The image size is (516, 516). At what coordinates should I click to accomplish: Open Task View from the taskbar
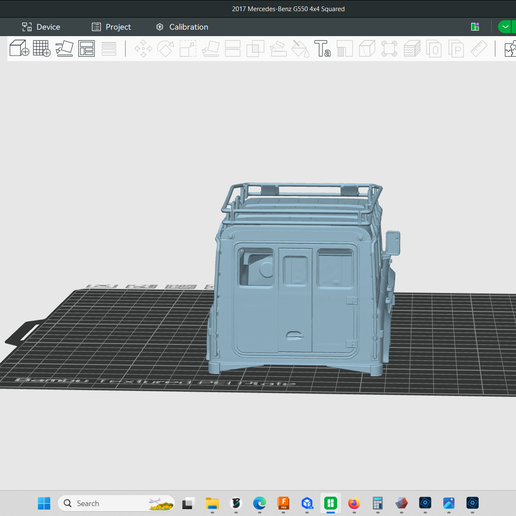188,503
